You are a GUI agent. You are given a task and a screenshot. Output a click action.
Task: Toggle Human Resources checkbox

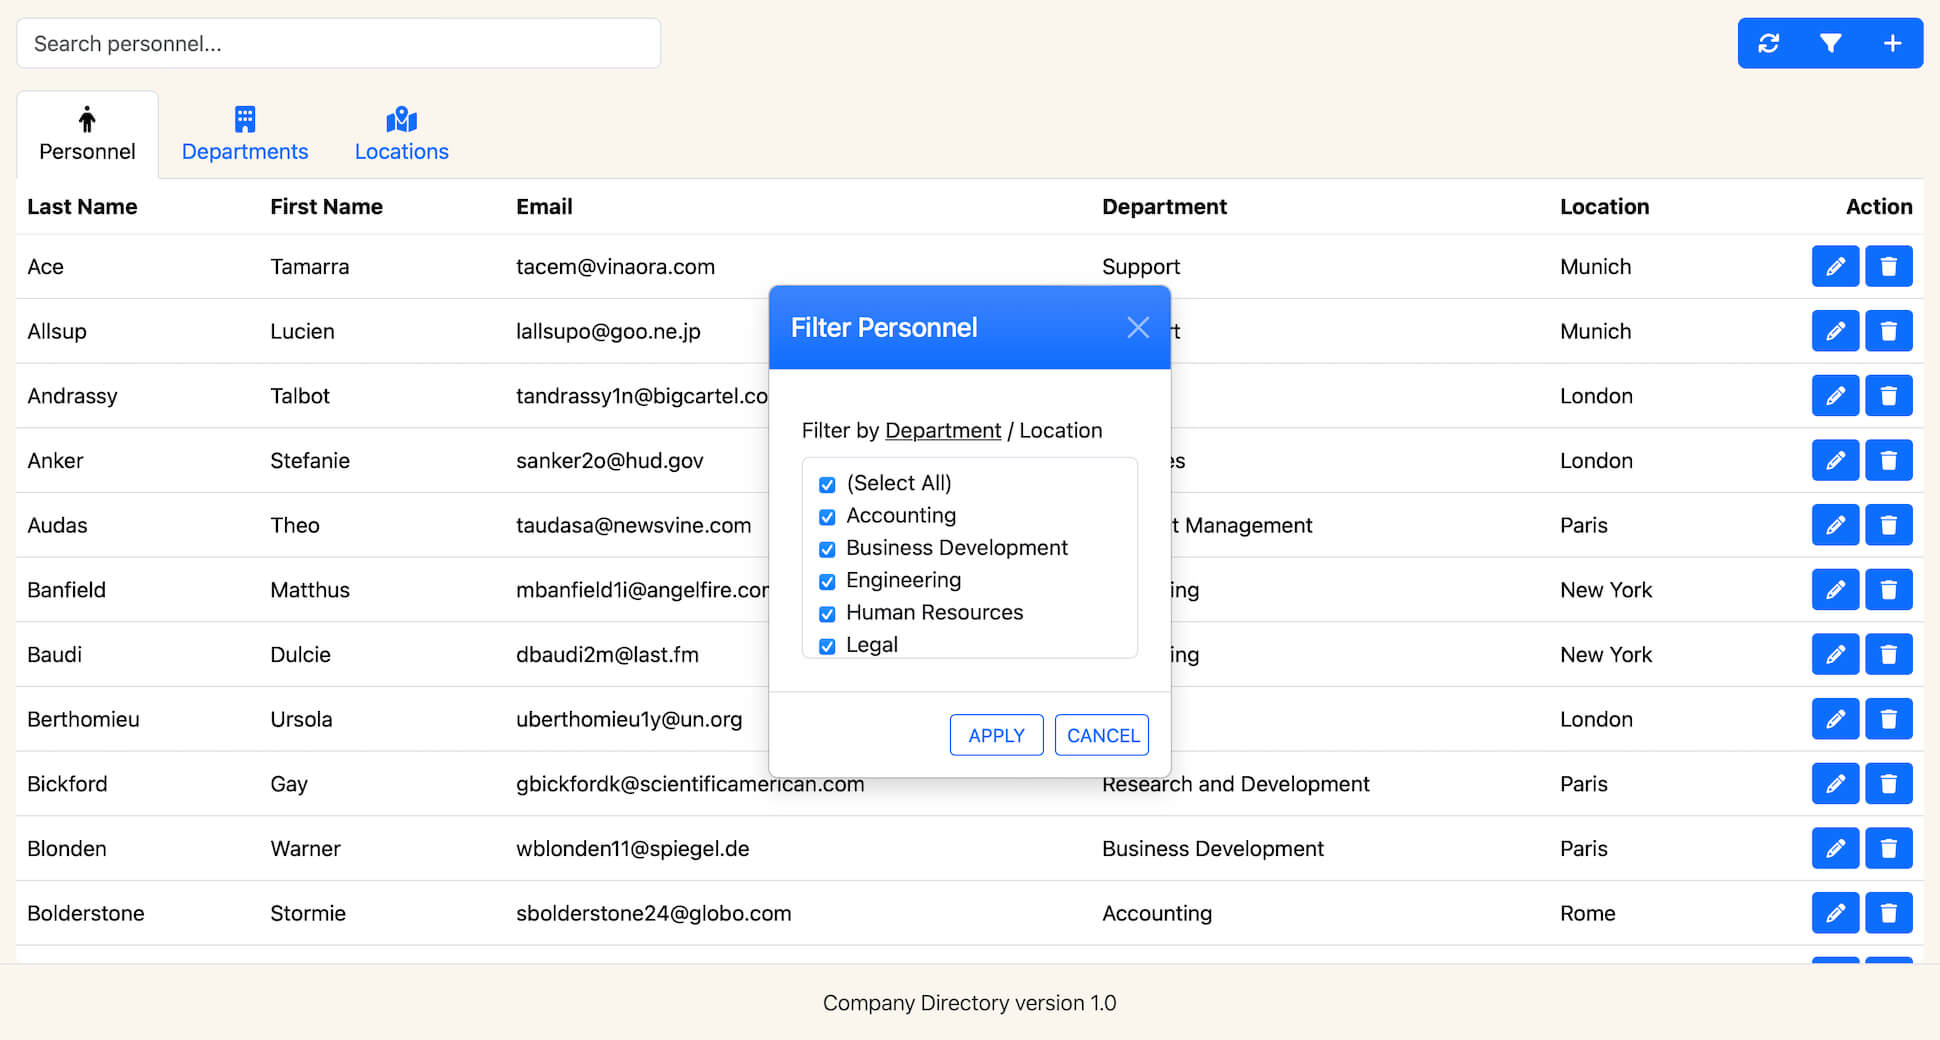pyautogui.click(x=827, y=614)
